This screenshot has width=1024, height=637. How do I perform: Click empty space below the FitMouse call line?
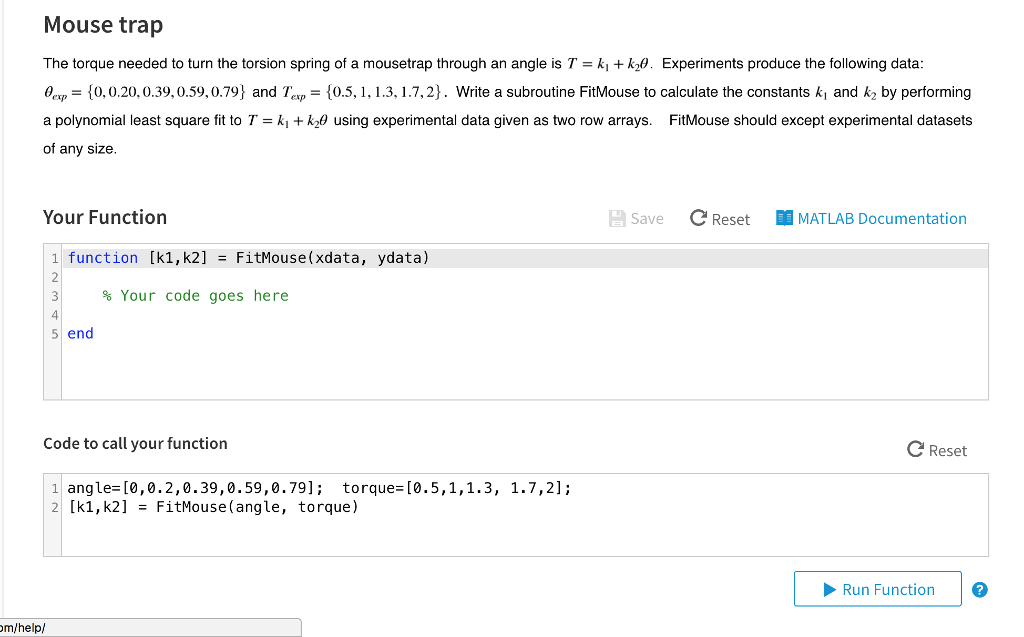pyautogui.click(x=500, y=537)
